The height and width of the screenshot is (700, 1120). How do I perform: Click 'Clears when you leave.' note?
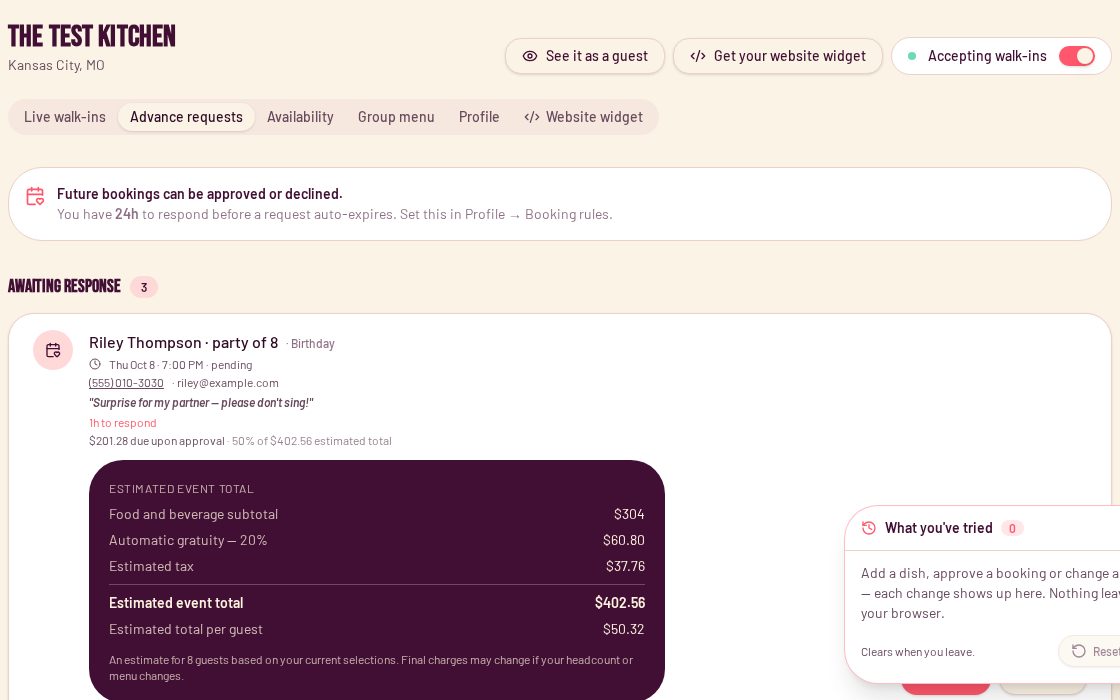(x=917, y=652)
